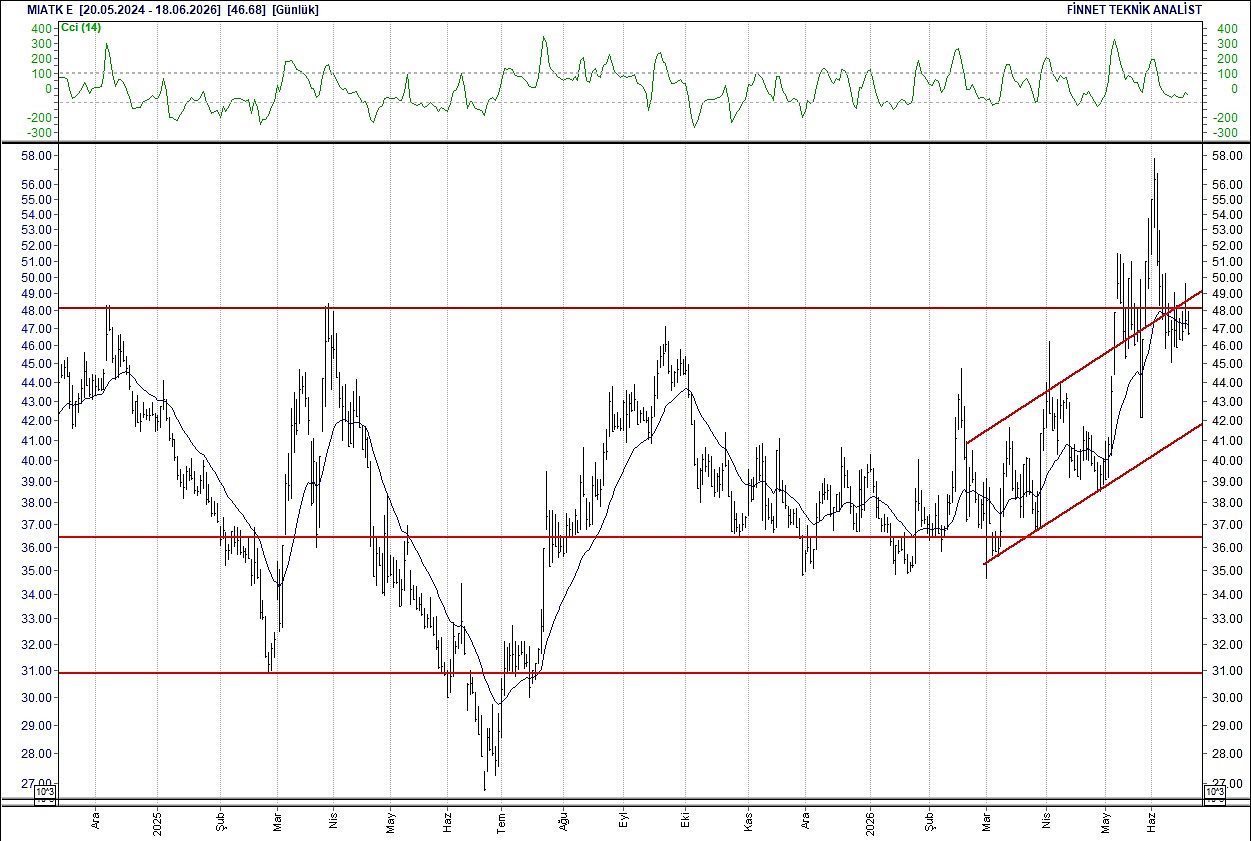Click the last price value 46.68

(x=246, y=9)
